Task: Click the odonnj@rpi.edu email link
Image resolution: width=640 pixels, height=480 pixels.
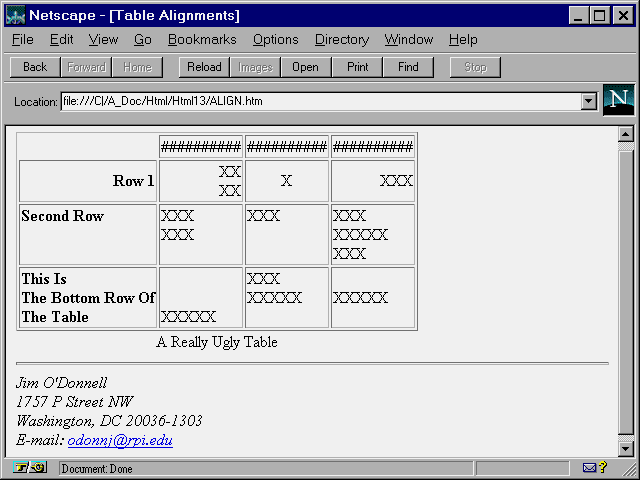Action: (x=120, y=440)
